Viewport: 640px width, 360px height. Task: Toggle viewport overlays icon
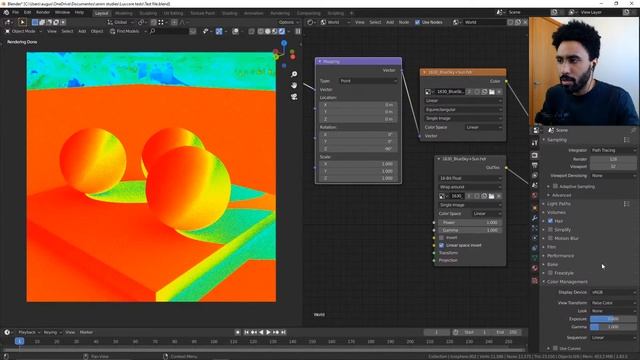[236, 31]
